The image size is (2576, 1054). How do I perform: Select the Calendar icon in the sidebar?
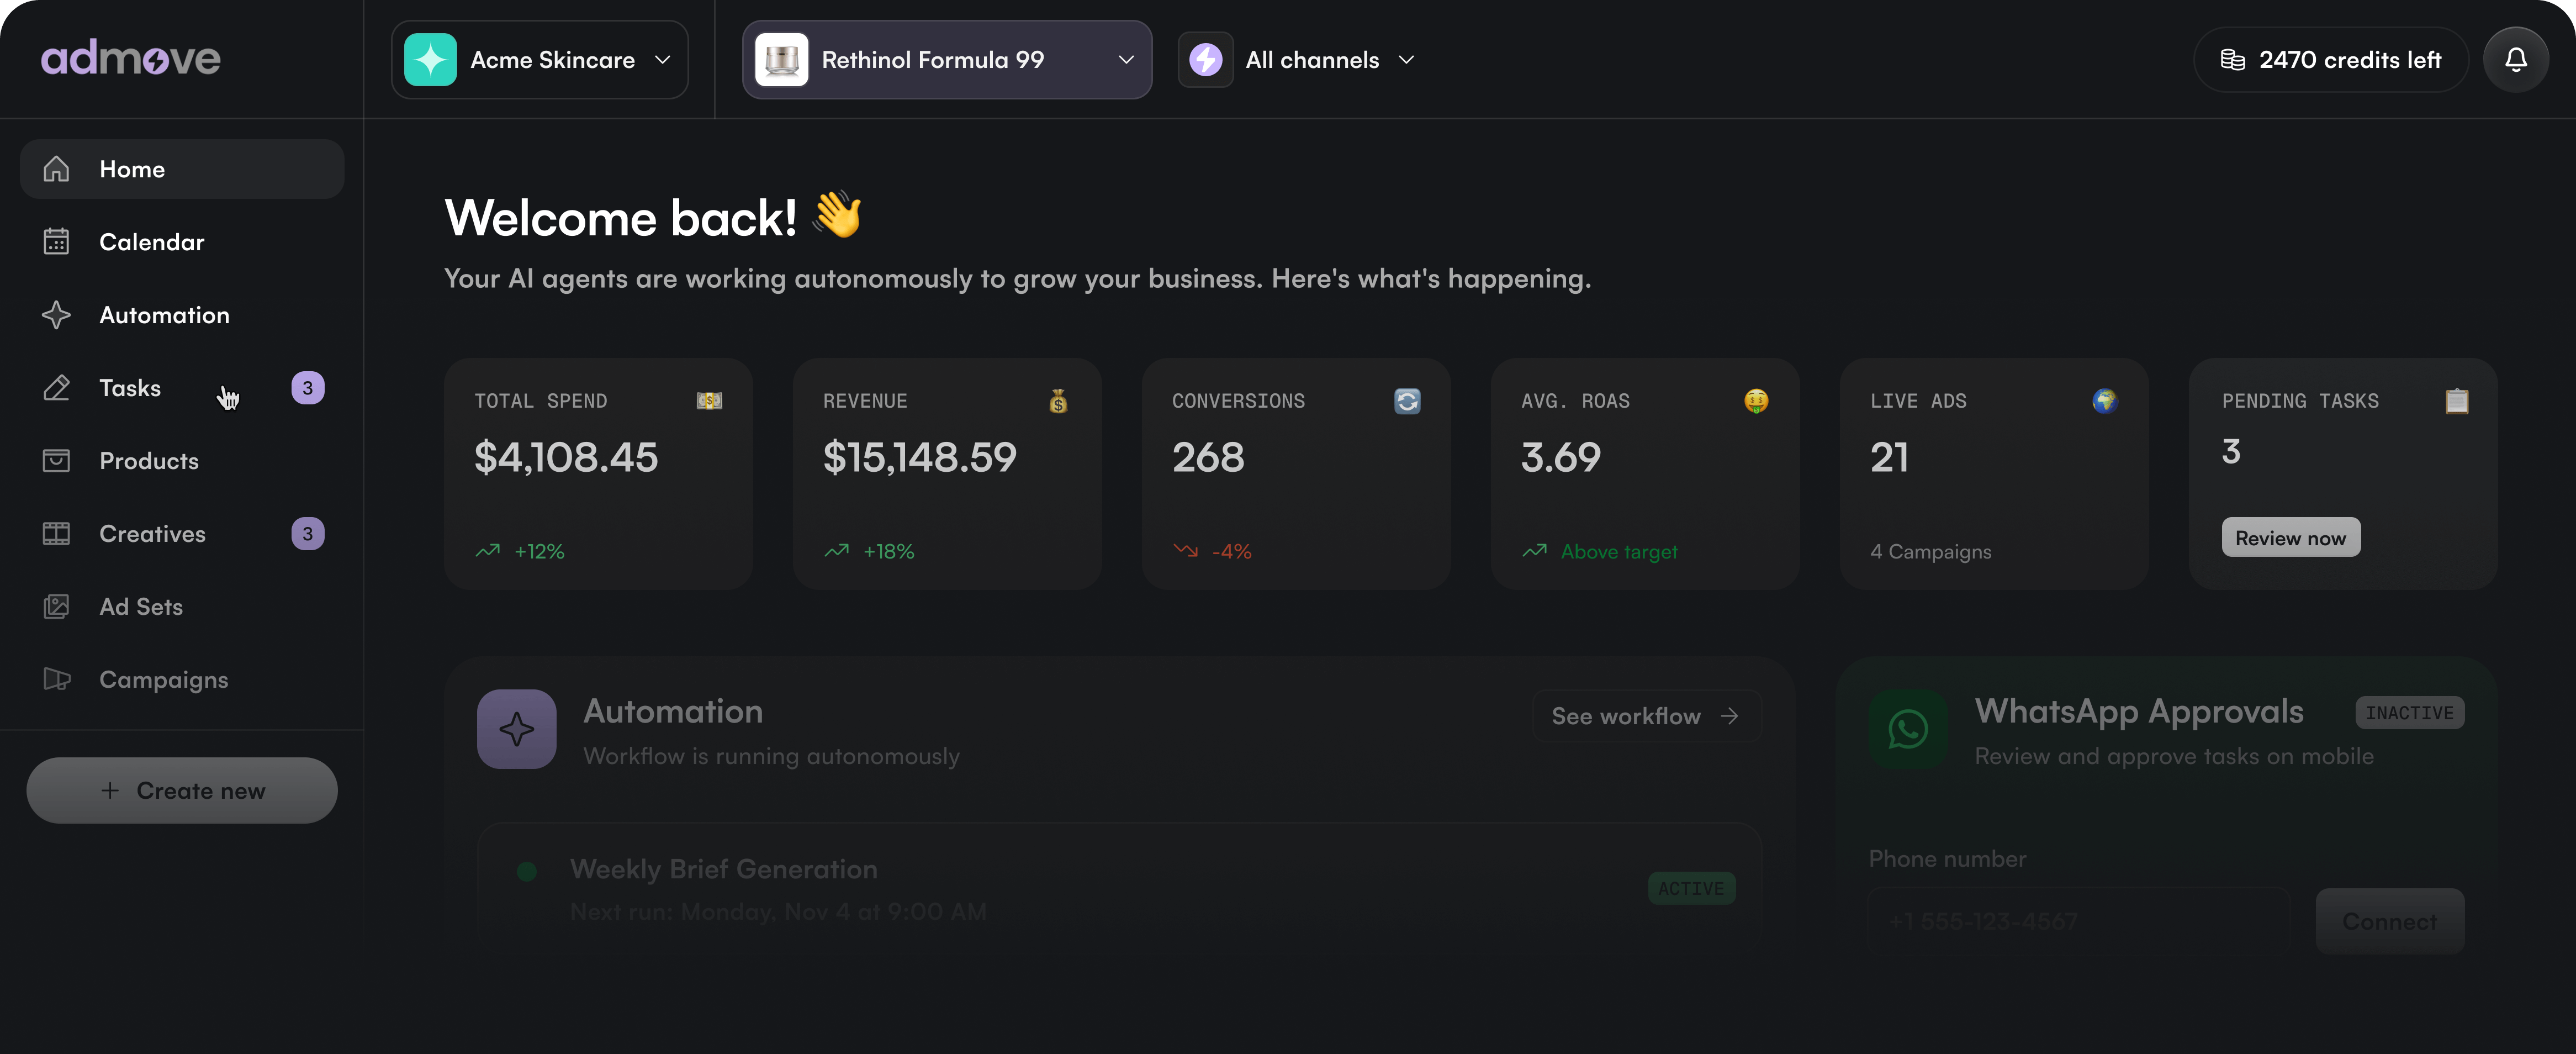[x=57, y=241]
